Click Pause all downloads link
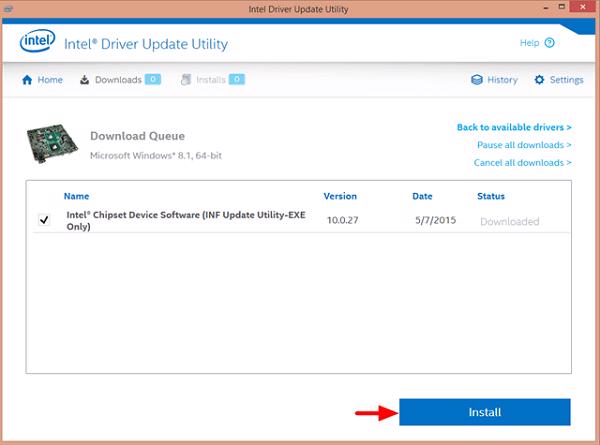The image size is (600, 445). click(524, 145)
